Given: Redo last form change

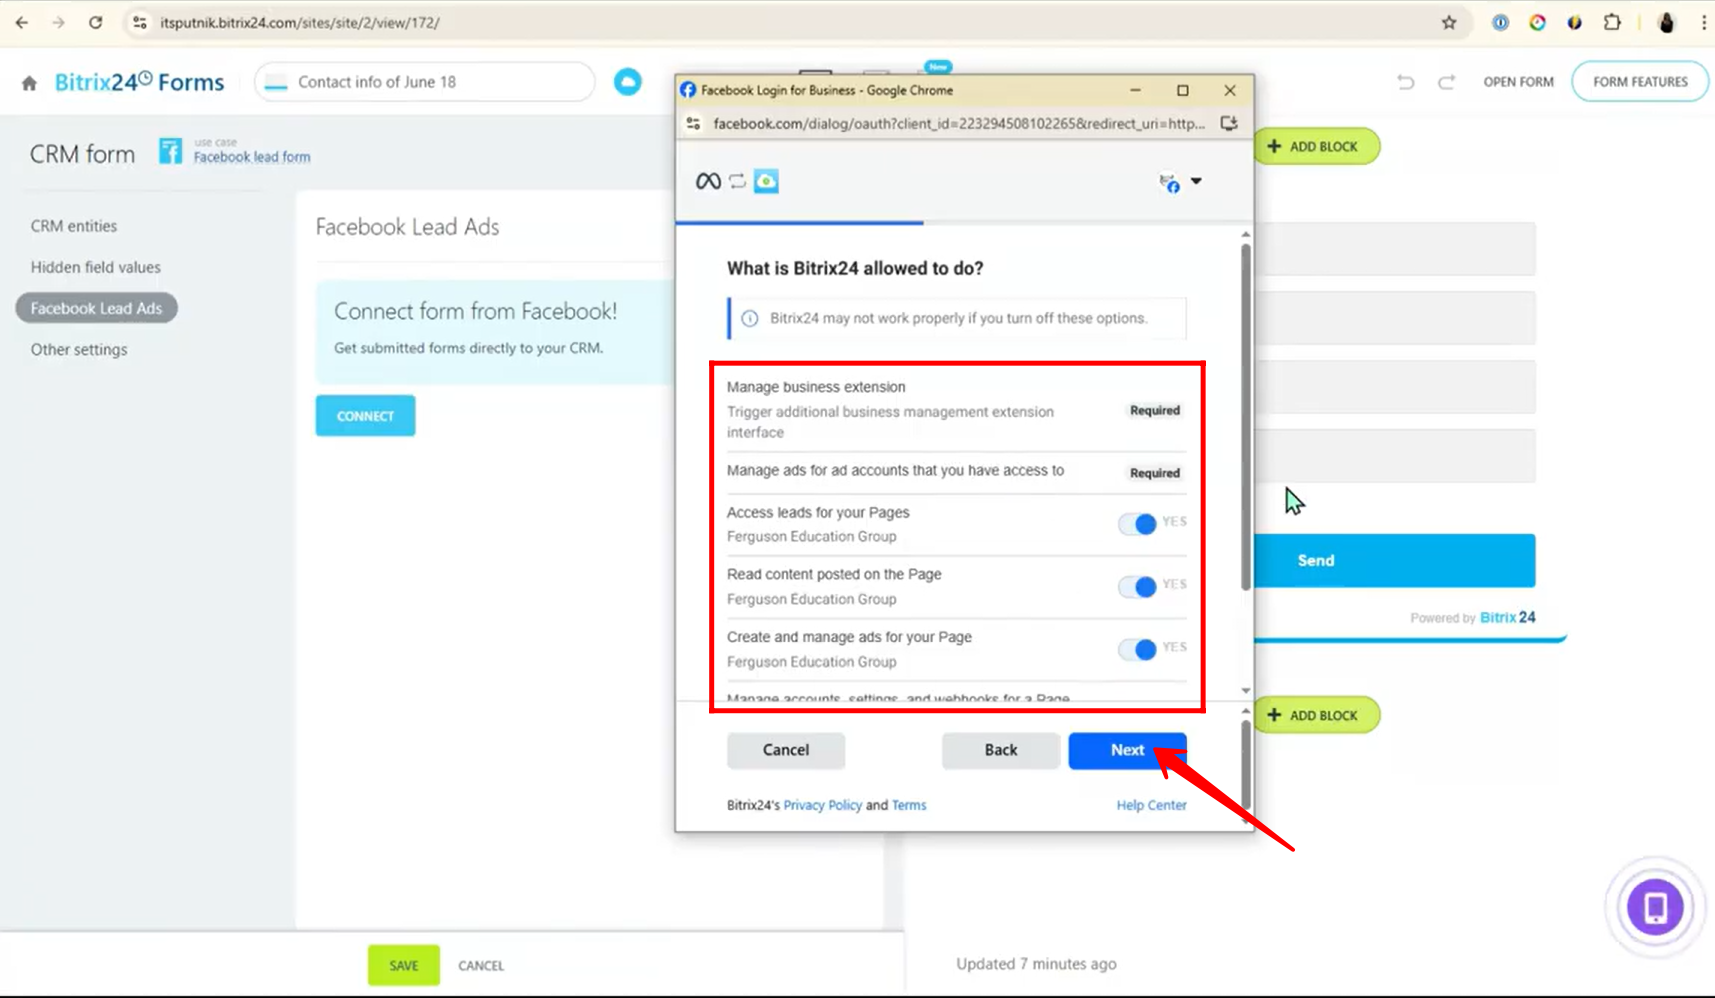Looking at the screenshot, I should [x=1446, y=82].
